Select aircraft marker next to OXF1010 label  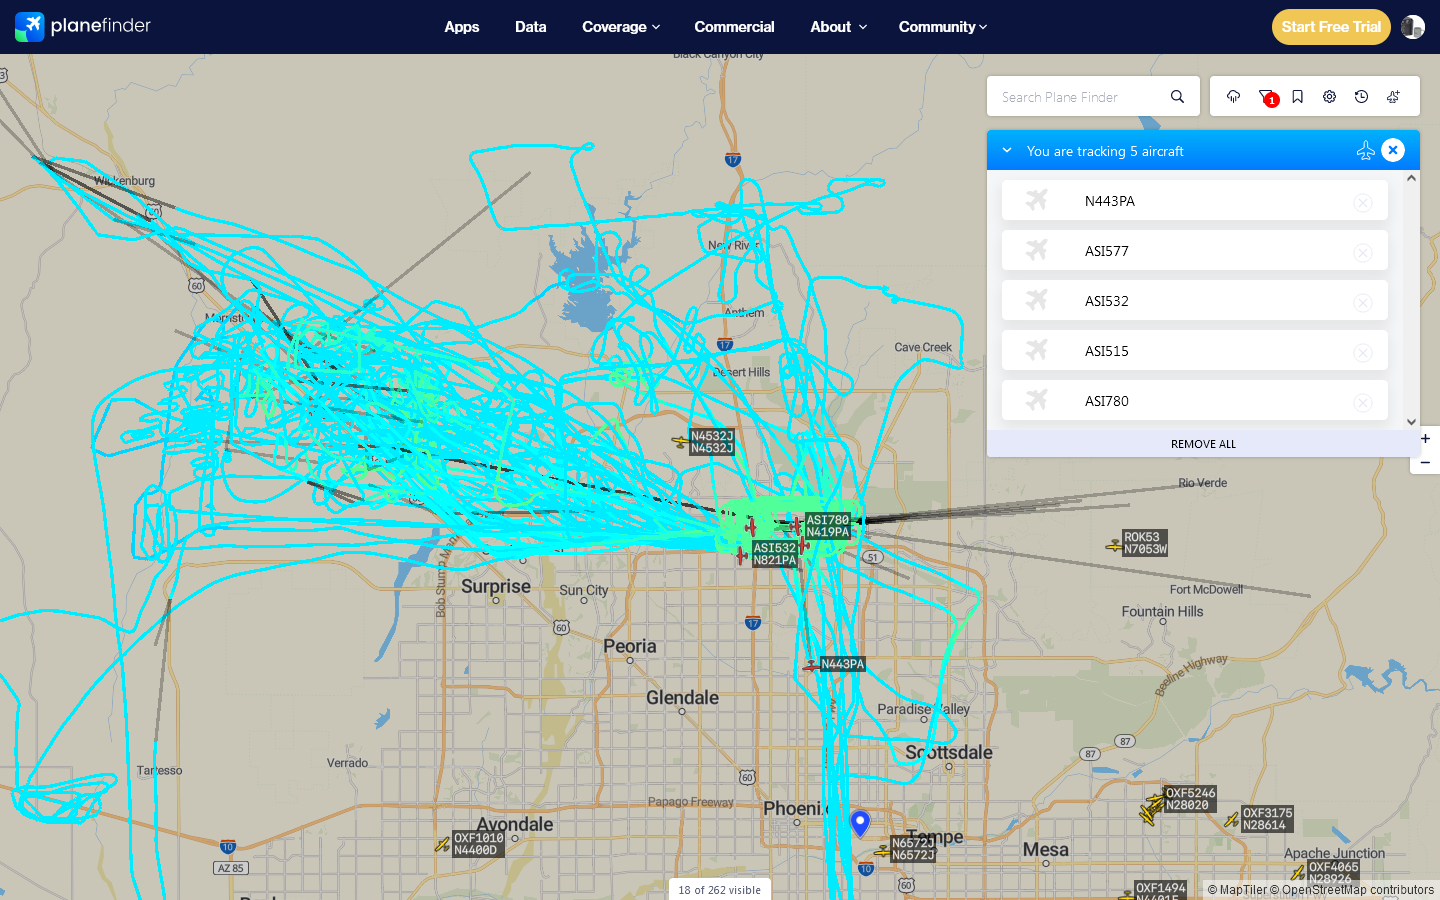[442, 844]
